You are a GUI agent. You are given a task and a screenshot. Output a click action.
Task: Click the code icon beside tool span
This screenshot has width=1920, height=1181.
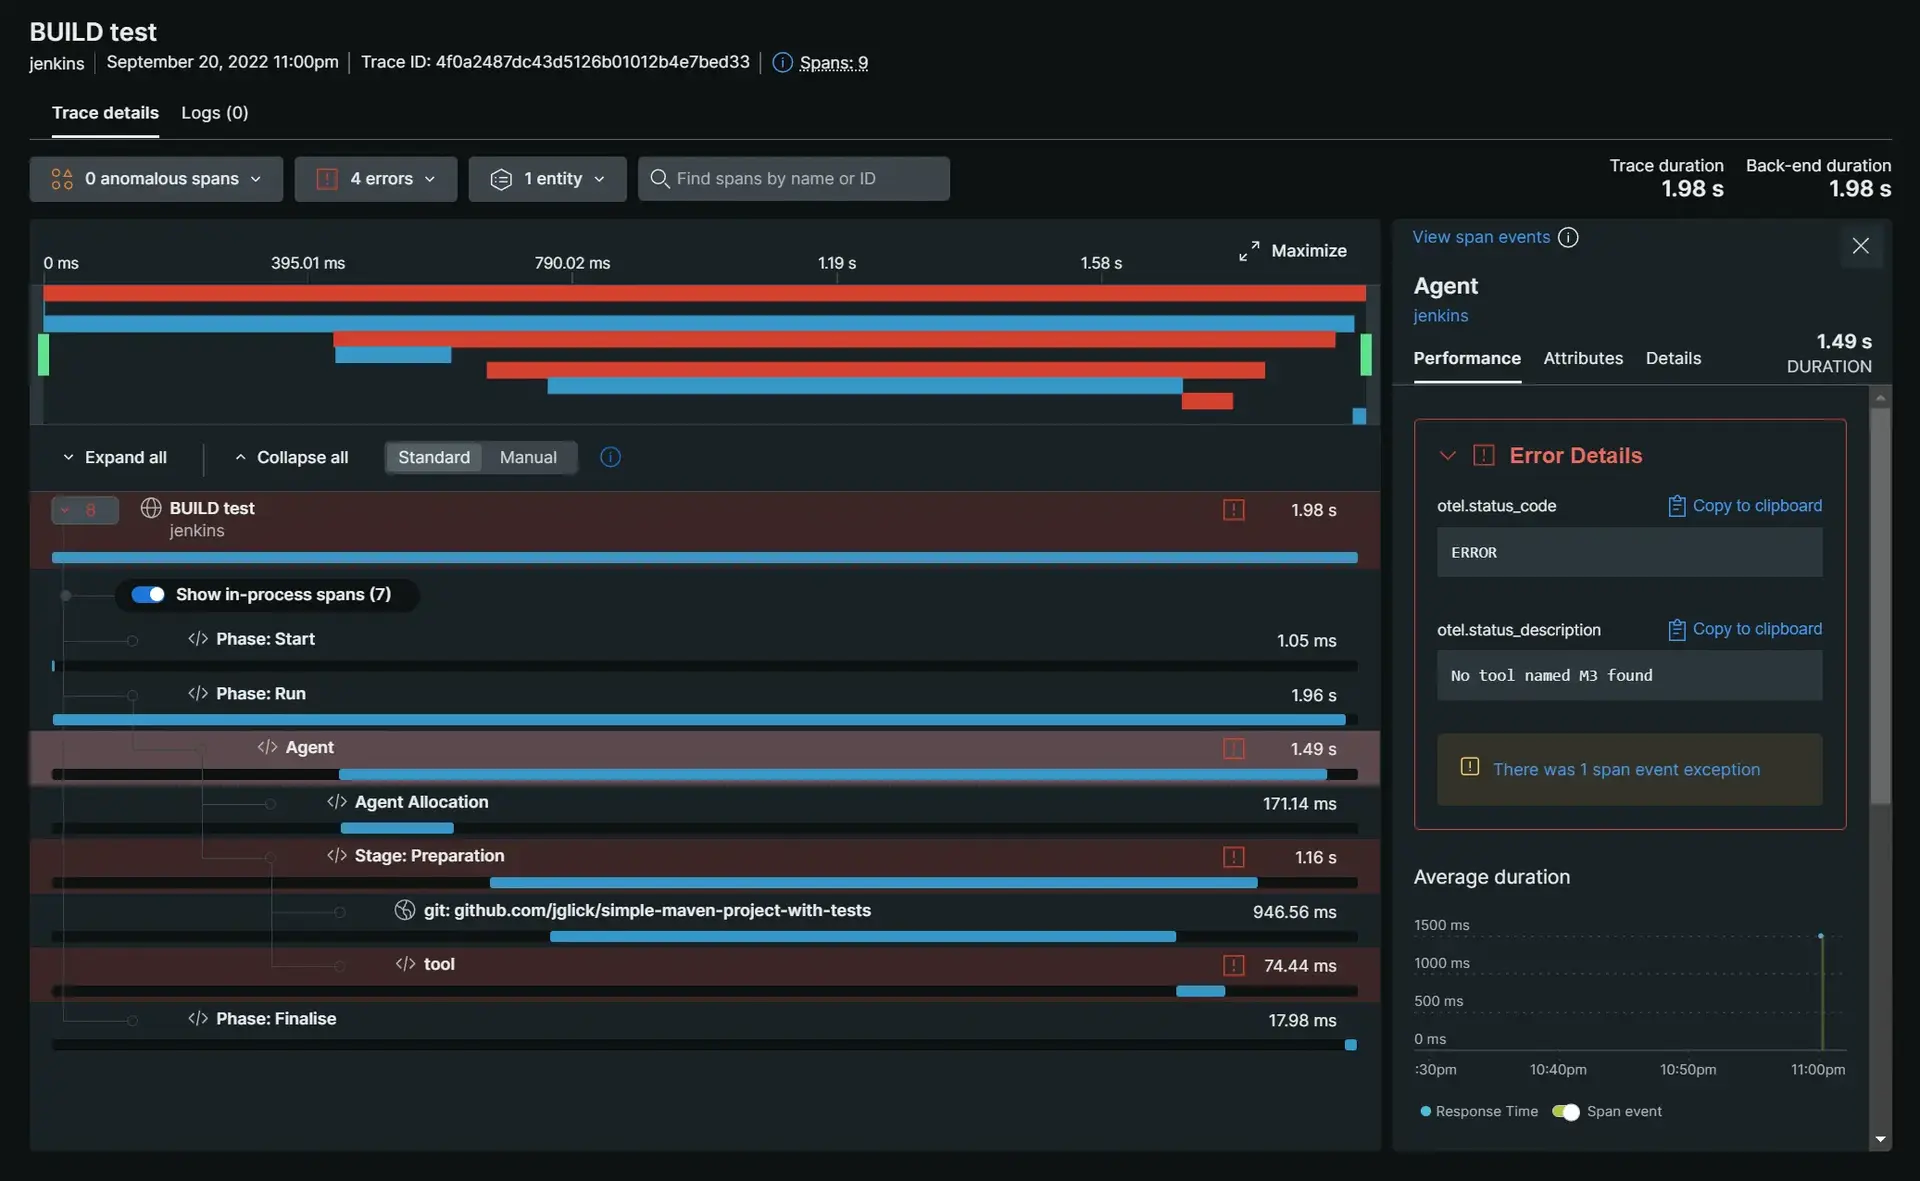pos(405,964)
